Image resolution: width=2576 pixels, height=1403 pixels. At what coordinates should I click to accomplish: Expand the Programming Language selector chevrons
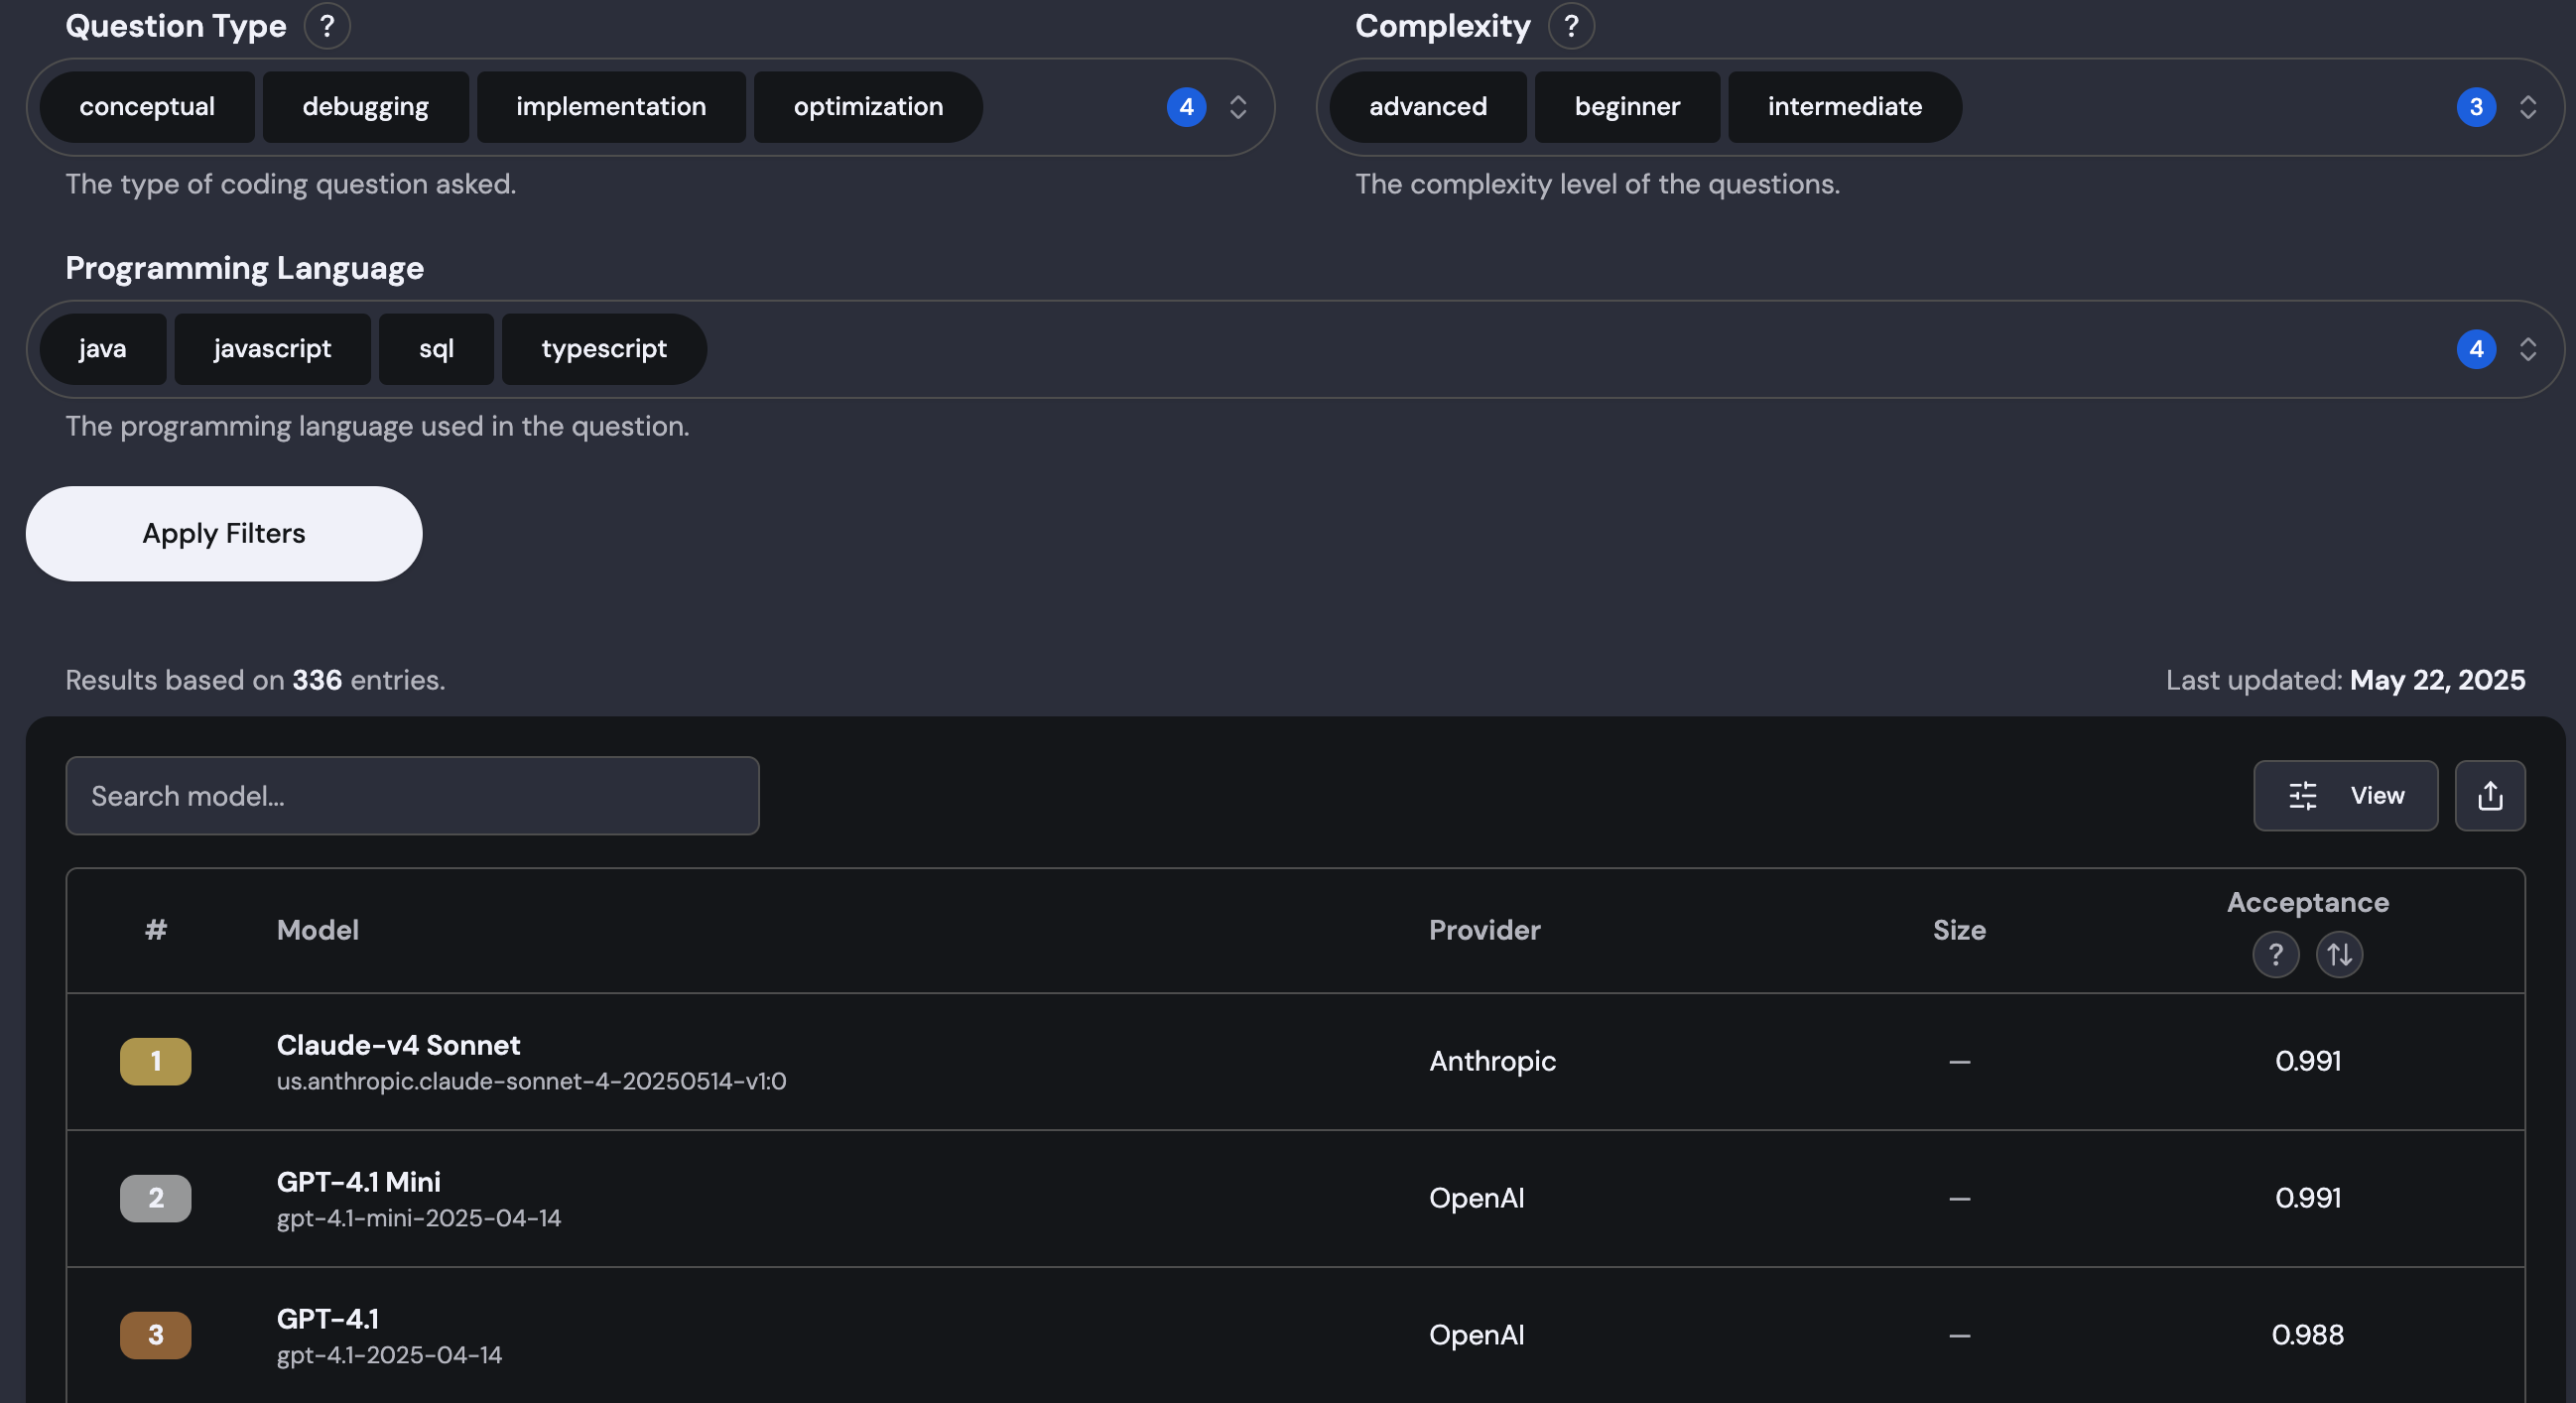2528,349
